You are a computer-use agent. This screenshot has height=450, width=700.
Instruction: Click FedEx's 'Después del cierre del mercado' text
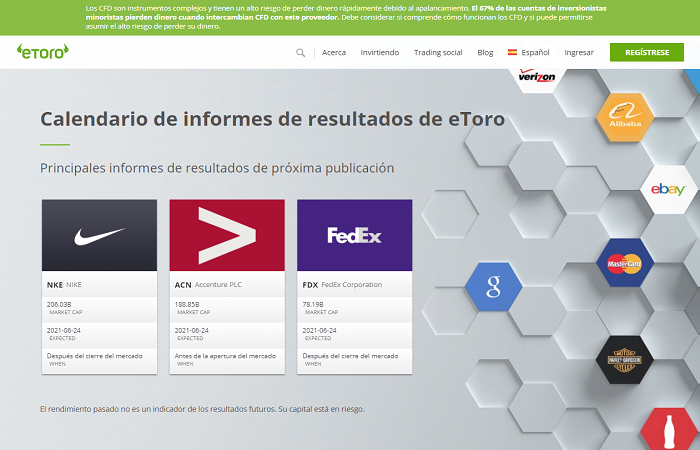point(350,356)
